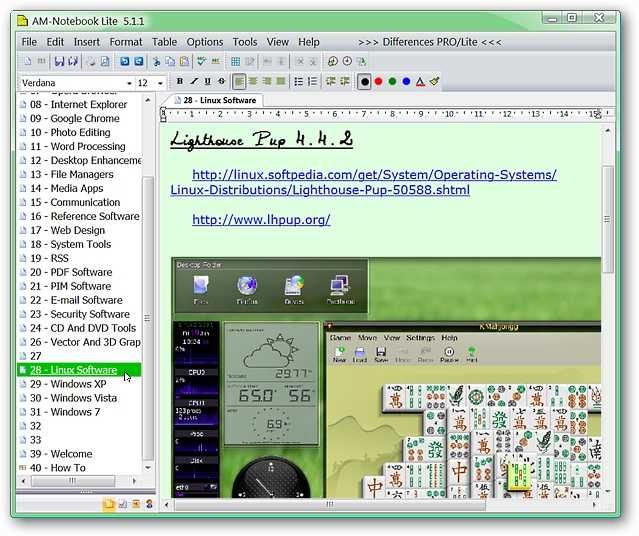Screen dimensions: 639x536
Task: Click the numbered list icon
Action: click(312, 82)
